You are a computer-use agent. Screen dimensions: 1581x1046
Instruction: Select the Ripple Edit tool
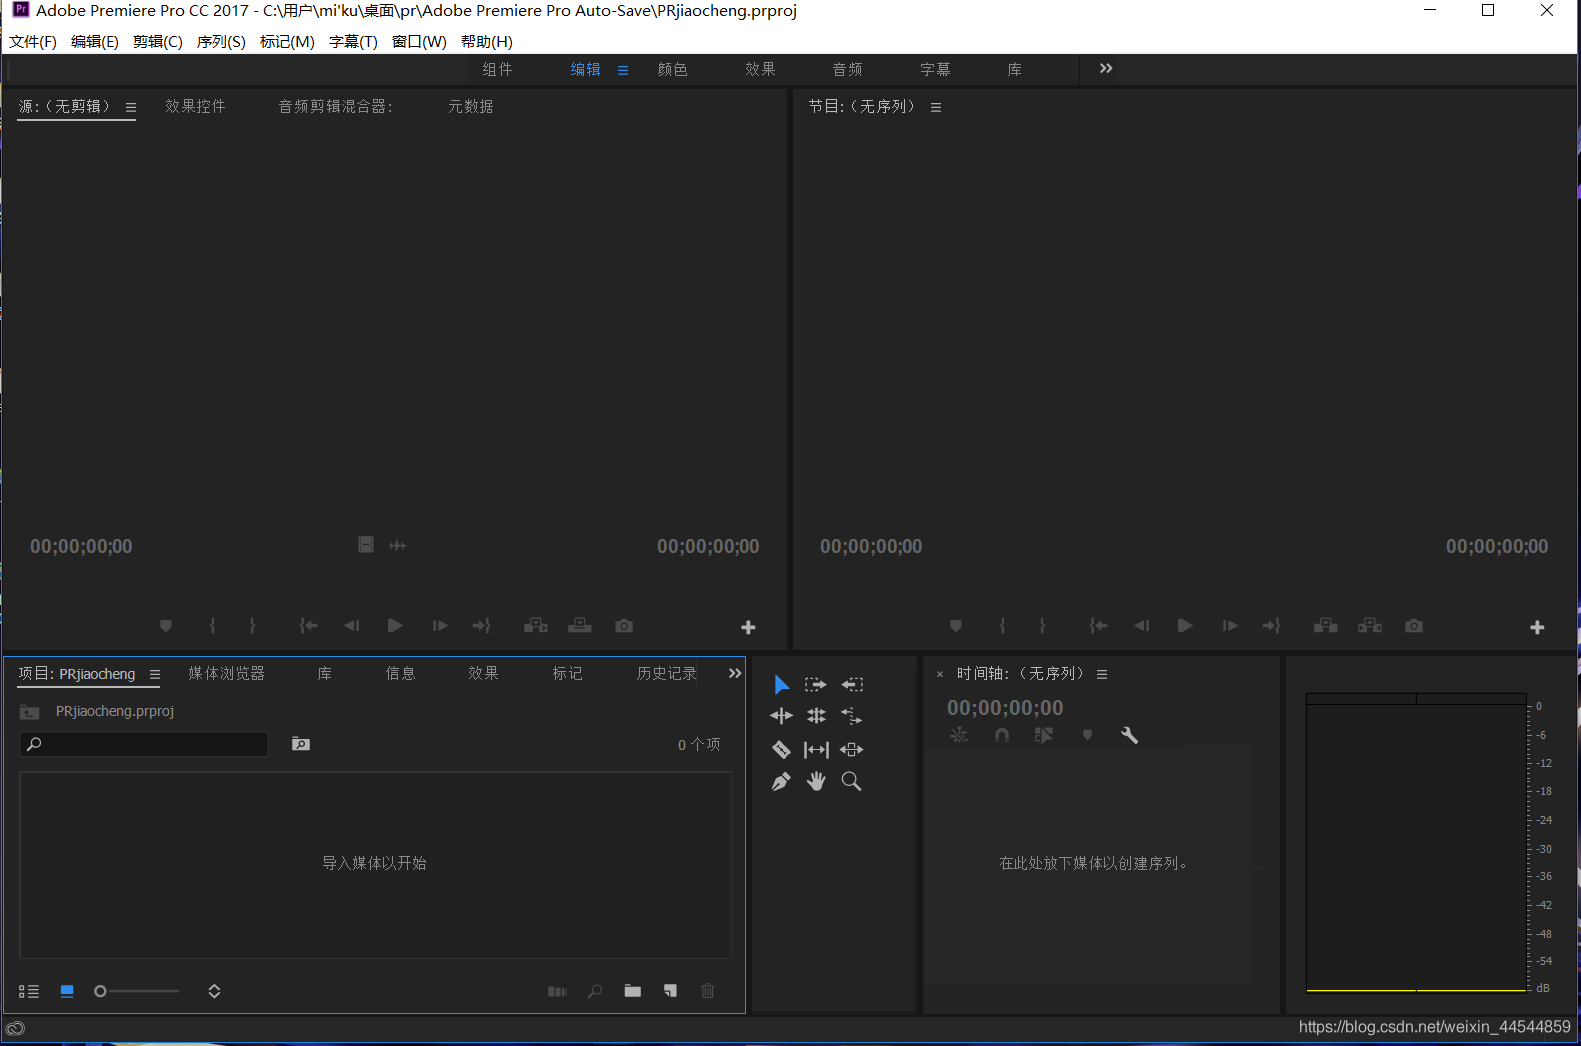click(x=782, y=716)
